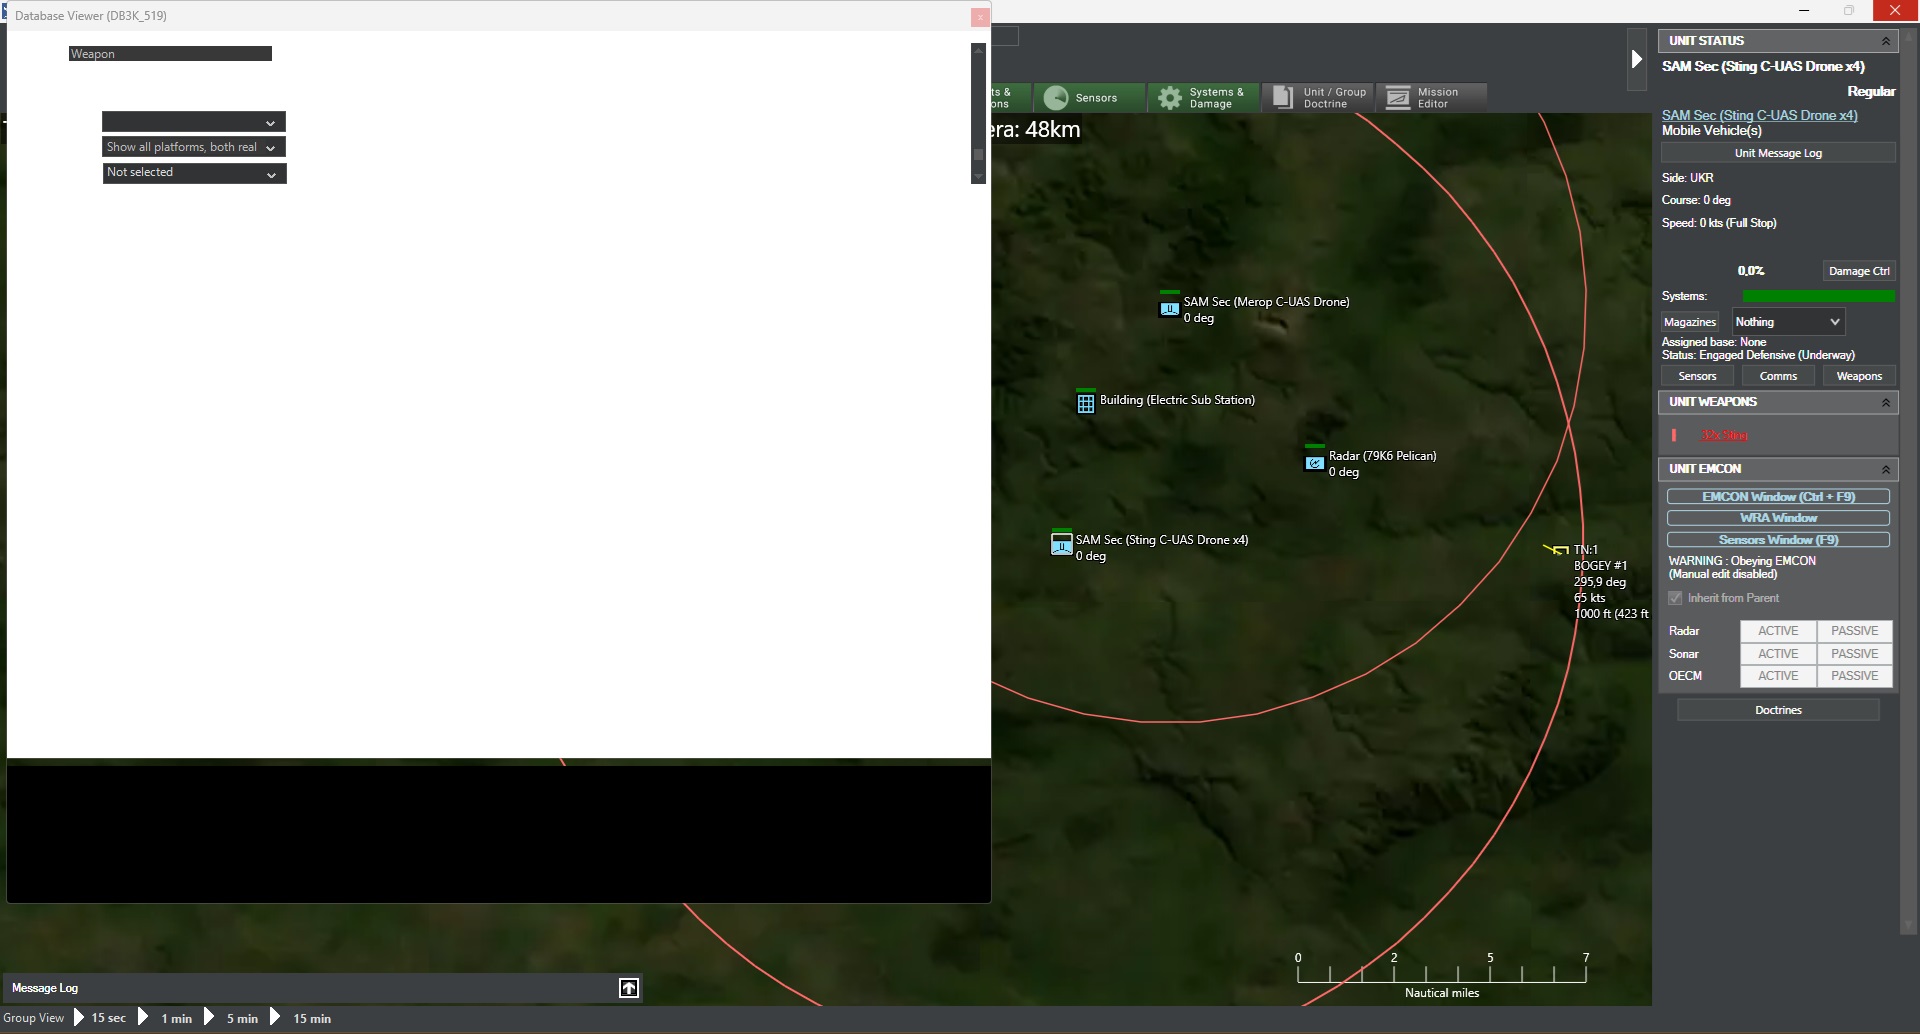Screen dimensions: 1920x1034
Task: Set Radar EMCON to PASSIVE
Action: tap(1854, 631)
